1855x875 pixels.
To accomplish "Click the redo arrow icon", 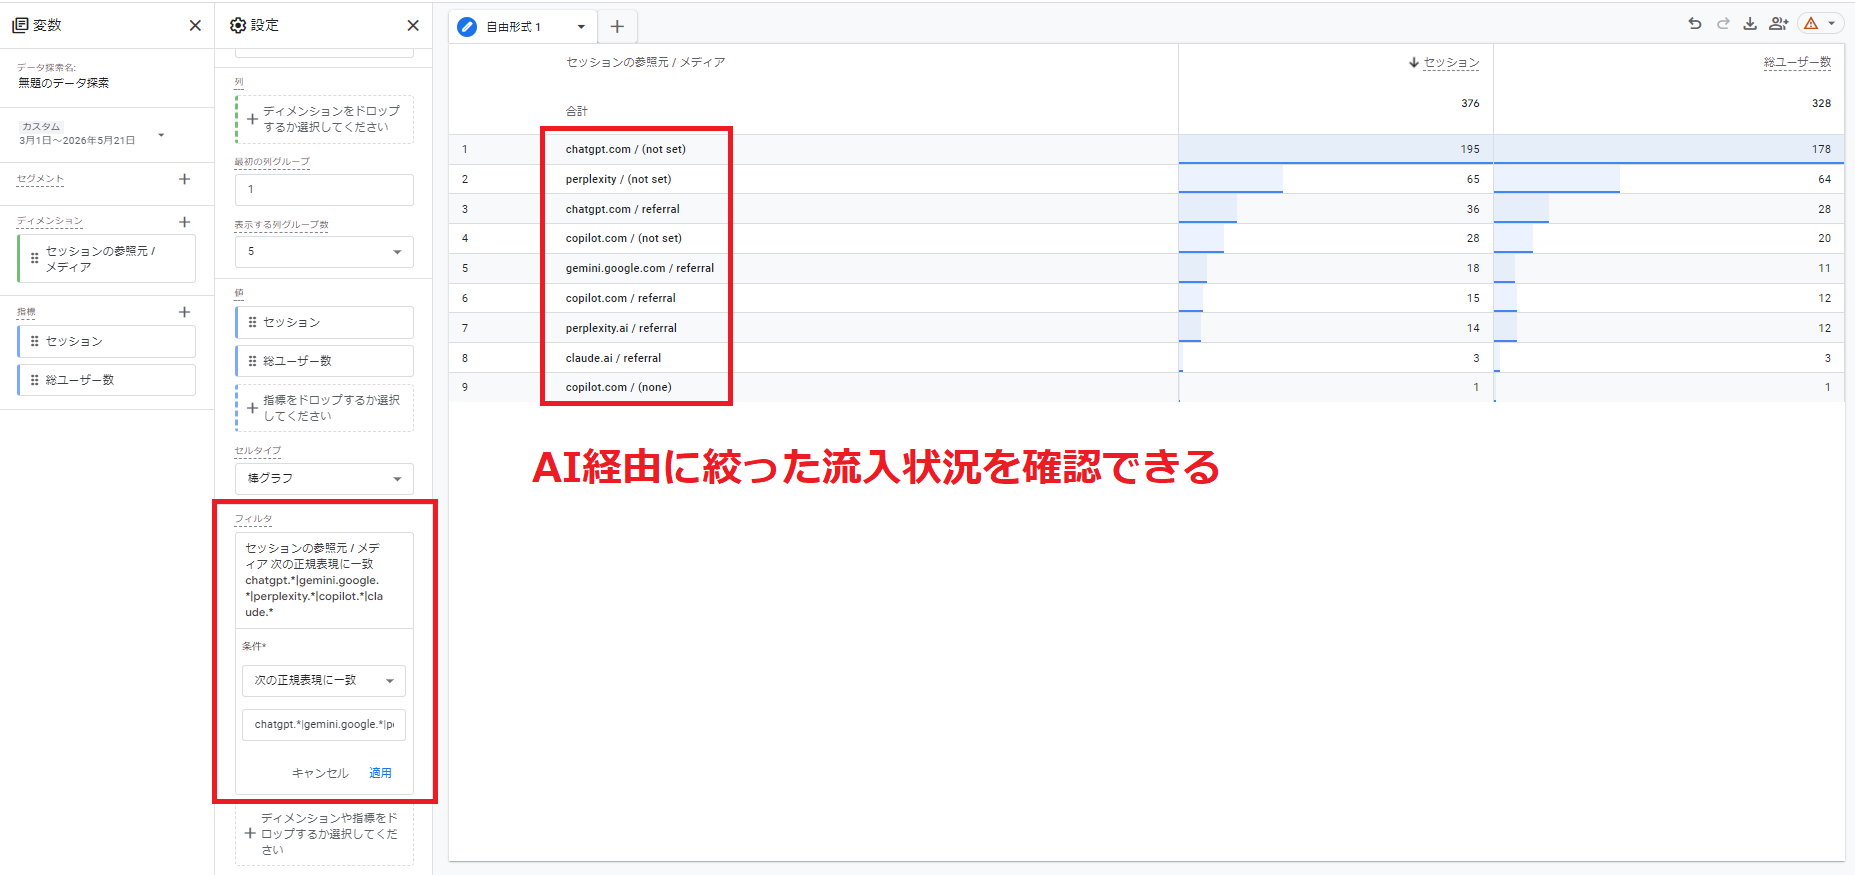I will point(1723,23).
